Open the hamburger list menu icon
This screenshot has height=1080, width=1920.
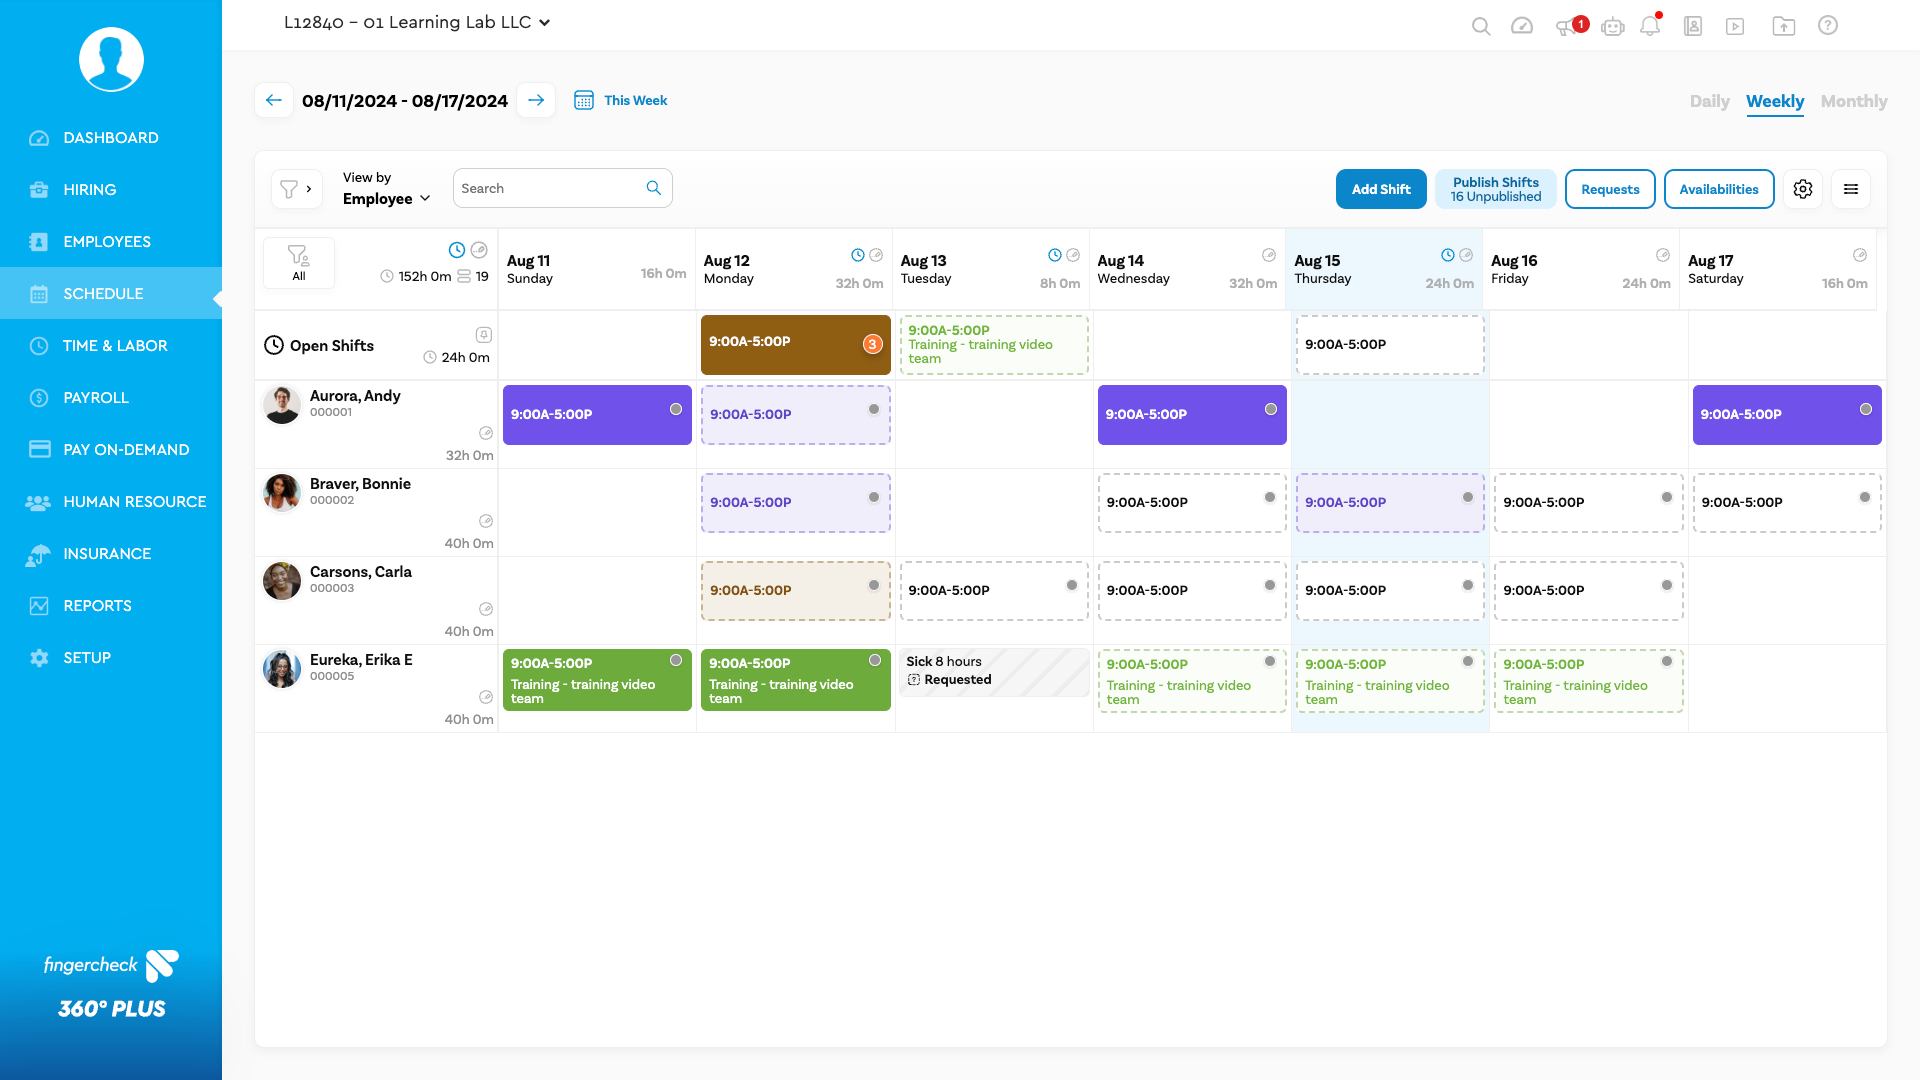(1851, 189)
